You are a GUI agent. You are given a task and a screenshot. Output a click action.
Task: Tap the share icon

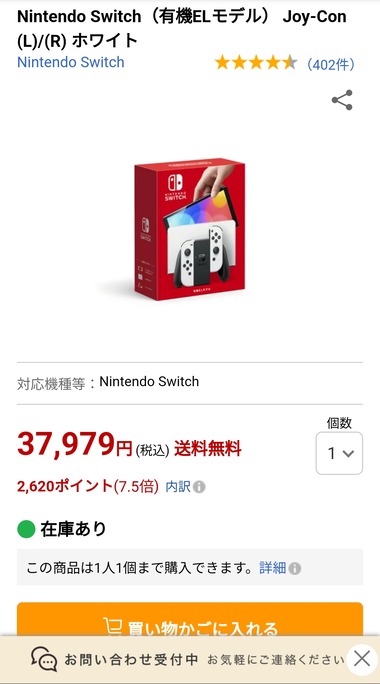coord(342,100)
